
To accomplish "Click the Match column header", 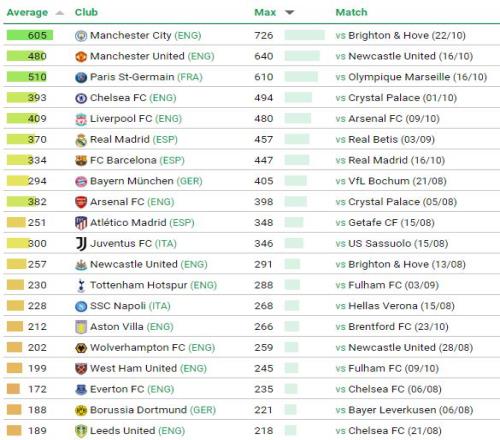I will coord(351,12).
